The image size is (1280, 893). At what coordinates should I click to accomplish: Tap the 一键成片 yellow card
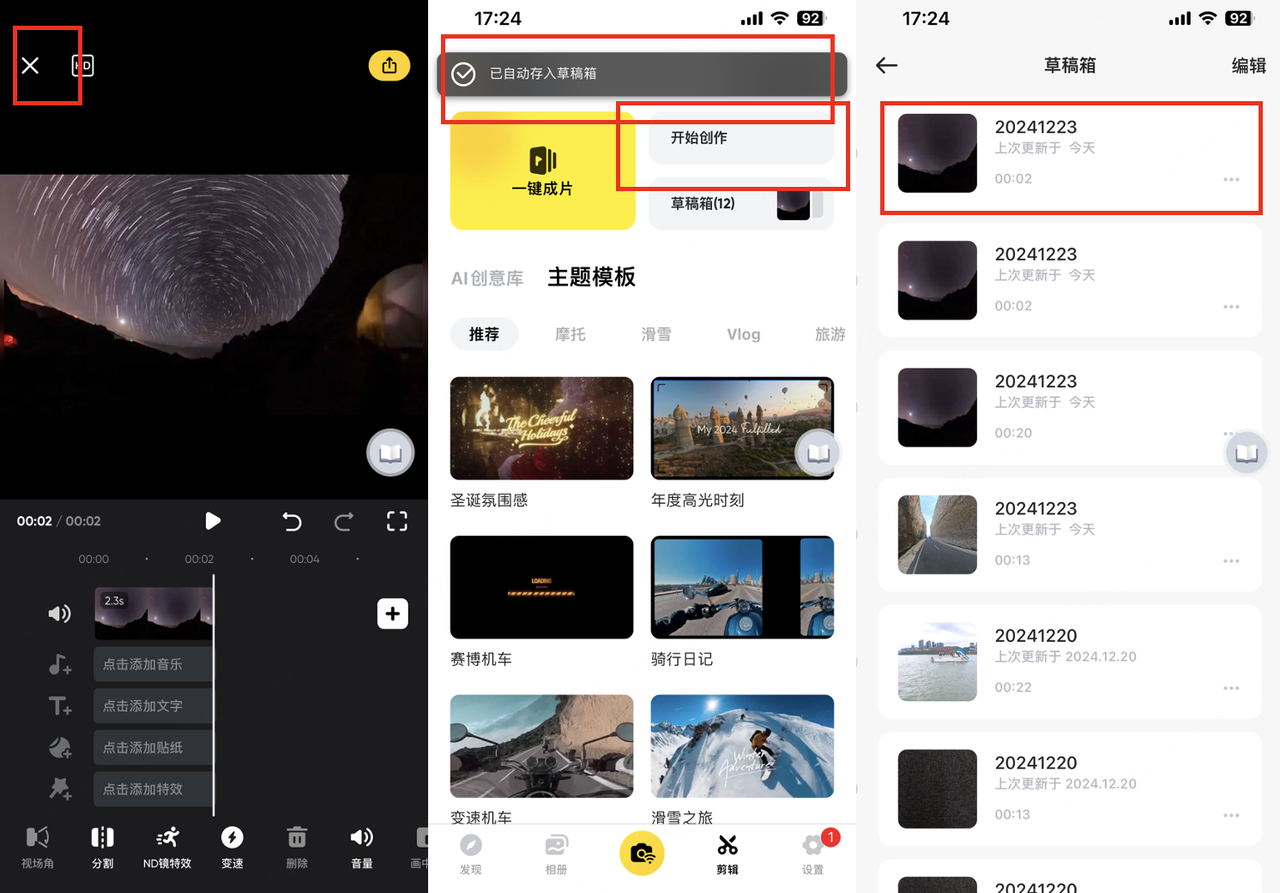pos(542,171)
